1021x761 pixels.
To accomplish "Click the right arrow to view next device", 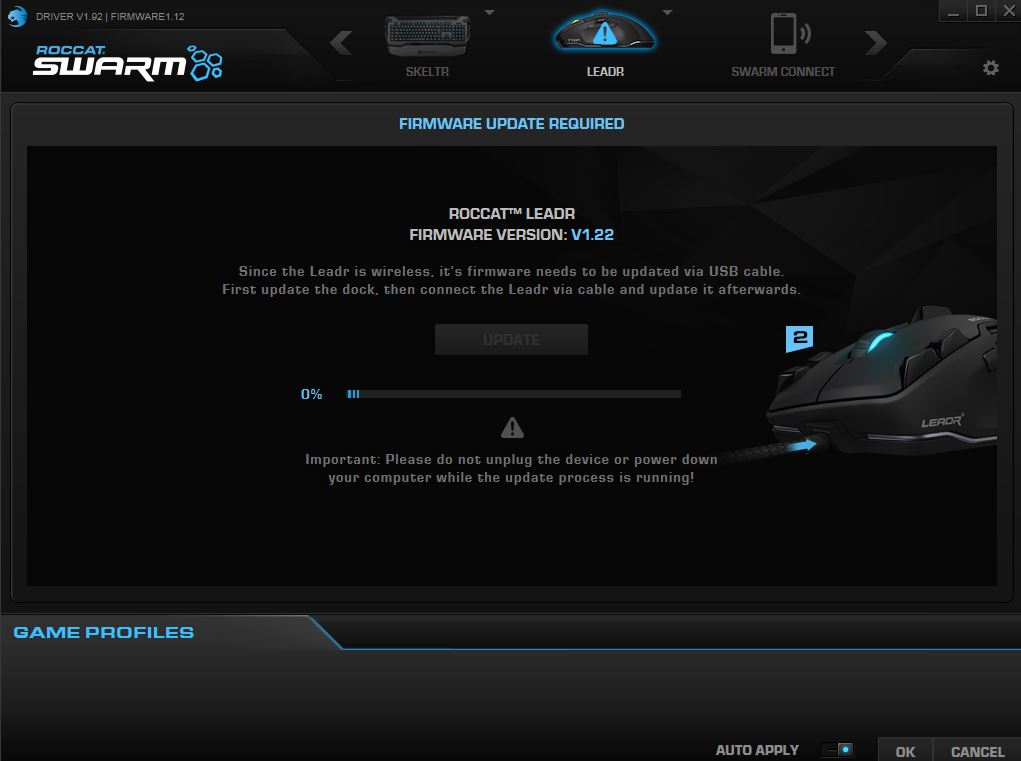I will tap(876, 43).
